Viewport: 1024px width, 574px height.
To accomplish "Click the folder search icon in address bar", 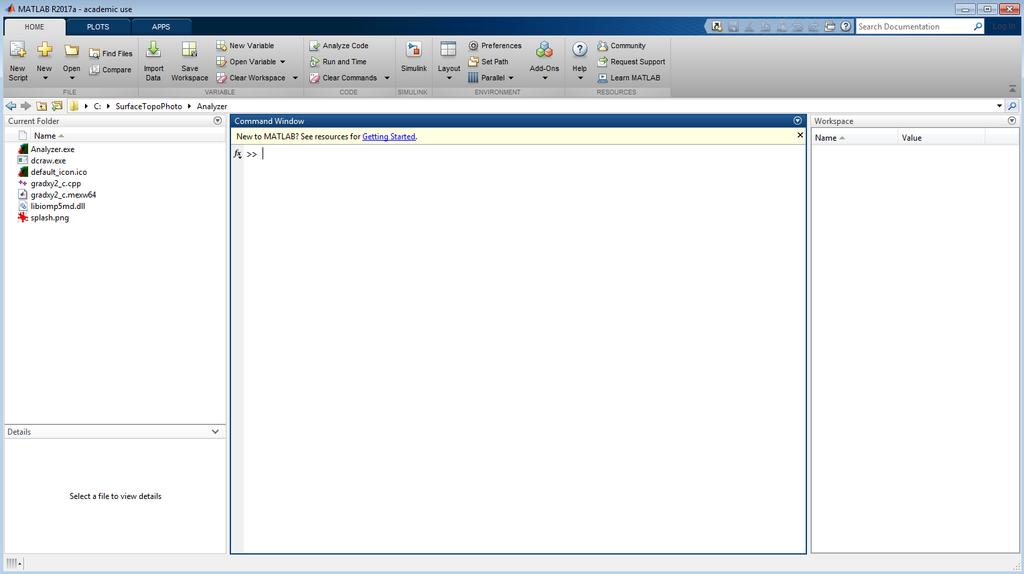I will point(1012,106).
